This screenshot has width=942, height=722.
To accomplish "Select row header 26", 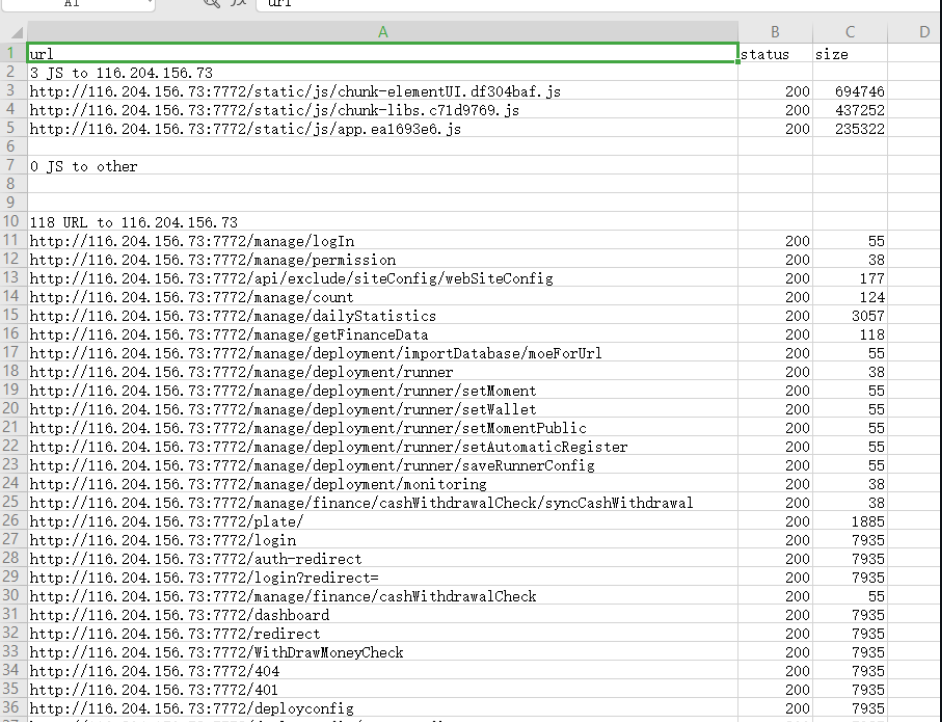I will pos(11,521).
